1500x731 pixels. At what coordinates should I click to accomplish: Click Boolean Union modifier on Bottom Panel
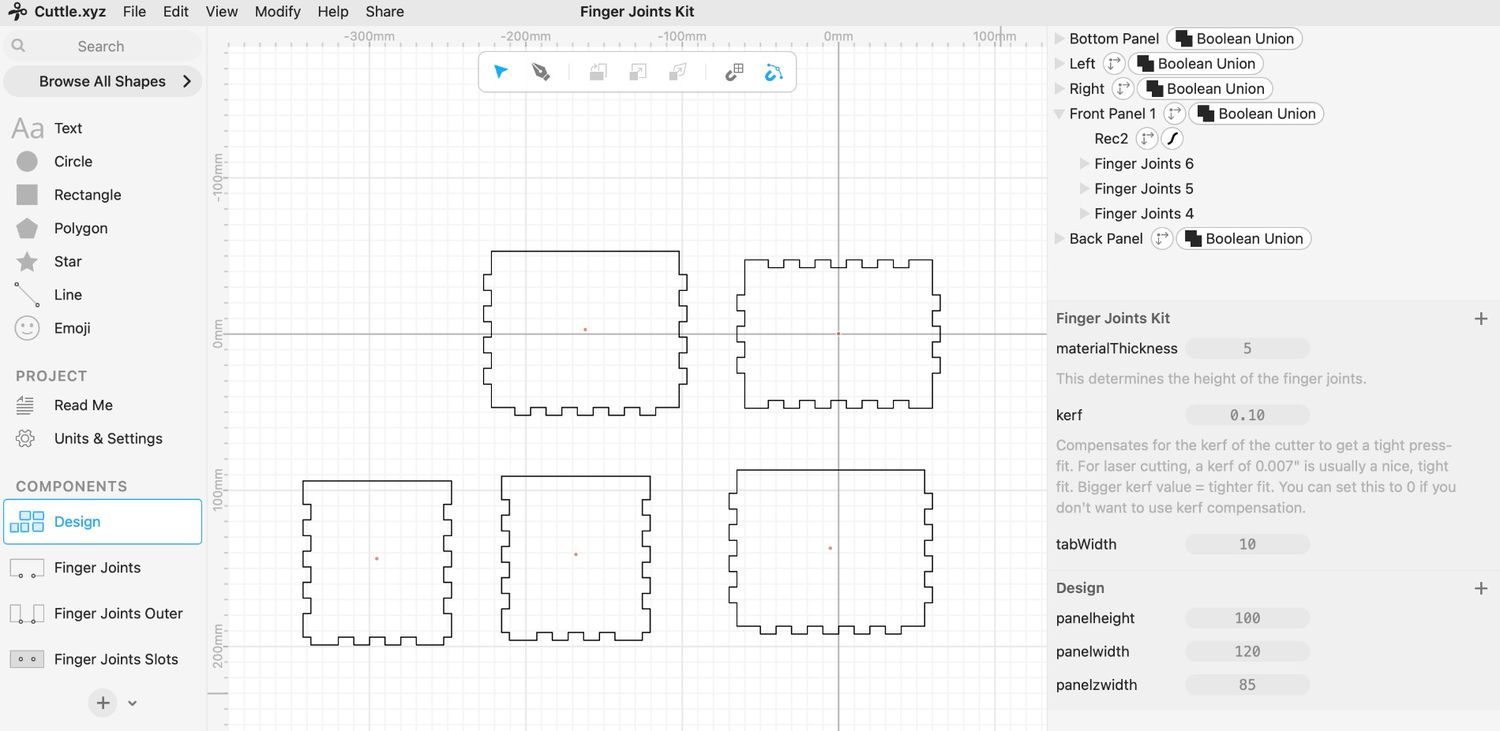pyautogui.click(x=1235, y=38)
